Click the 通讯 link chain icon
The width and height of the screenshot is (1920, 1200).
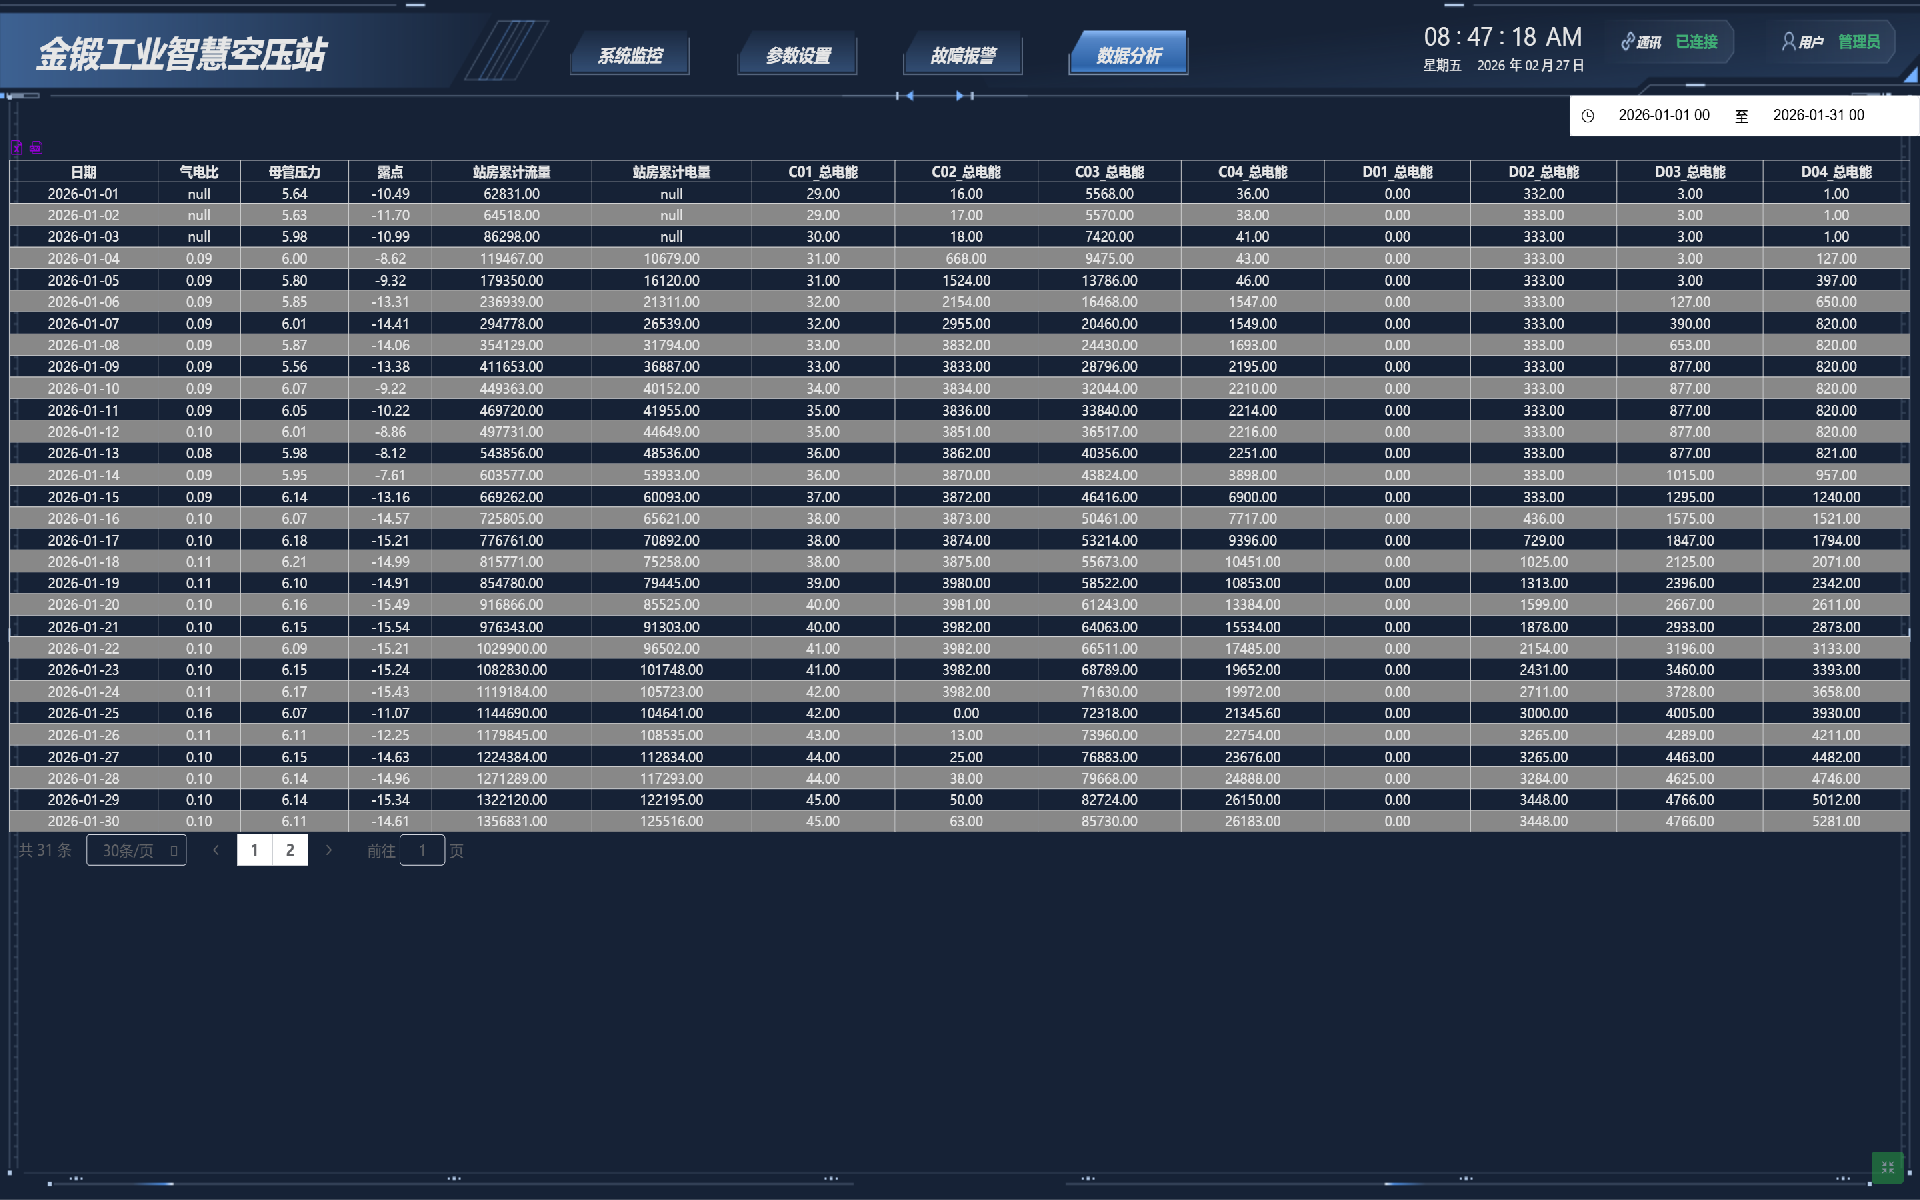click(1627, 42)
